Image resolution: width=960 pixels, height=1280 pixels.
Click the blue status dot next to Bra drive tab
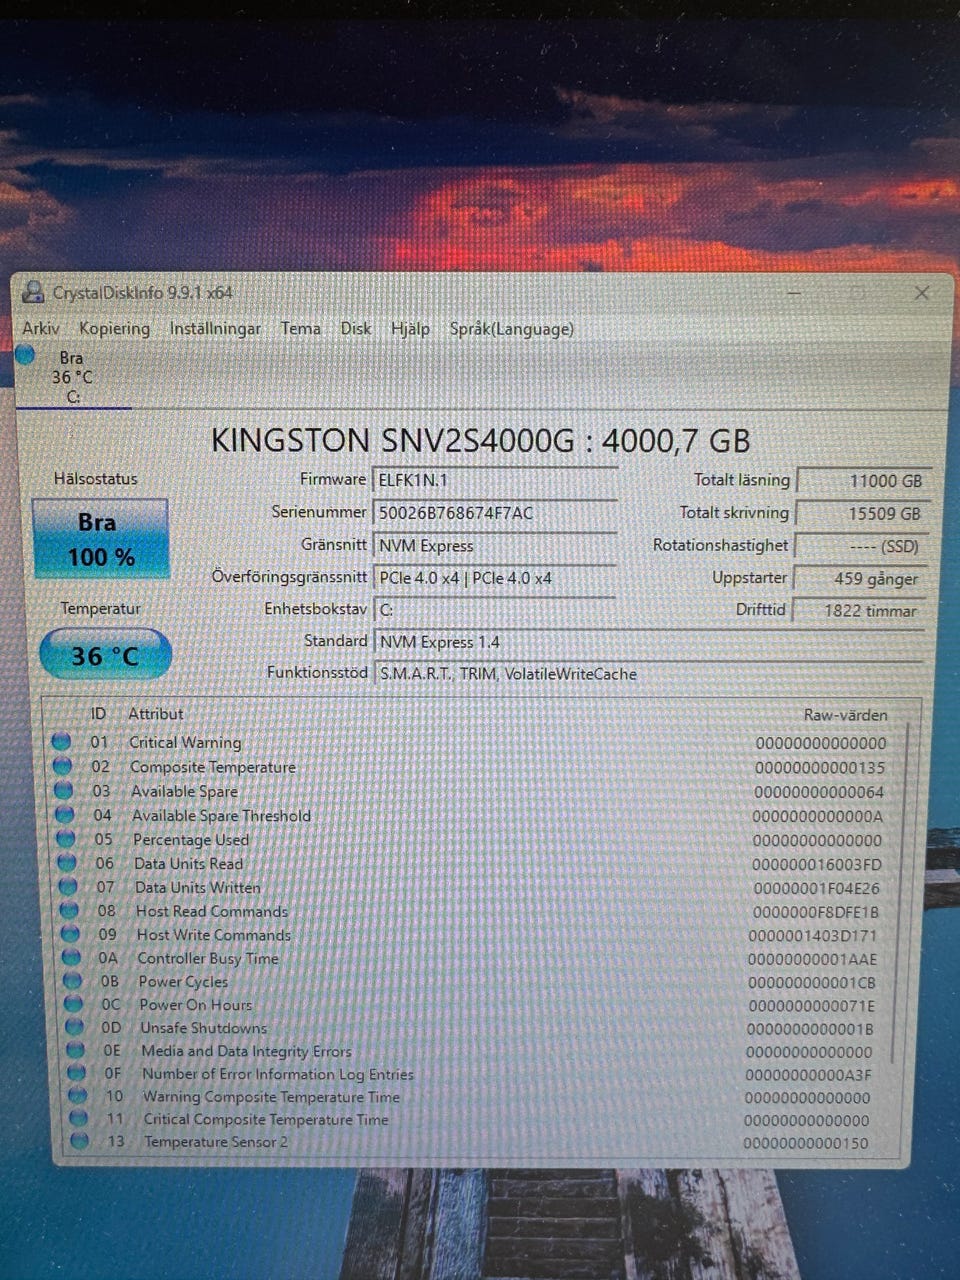click(25, 355)
